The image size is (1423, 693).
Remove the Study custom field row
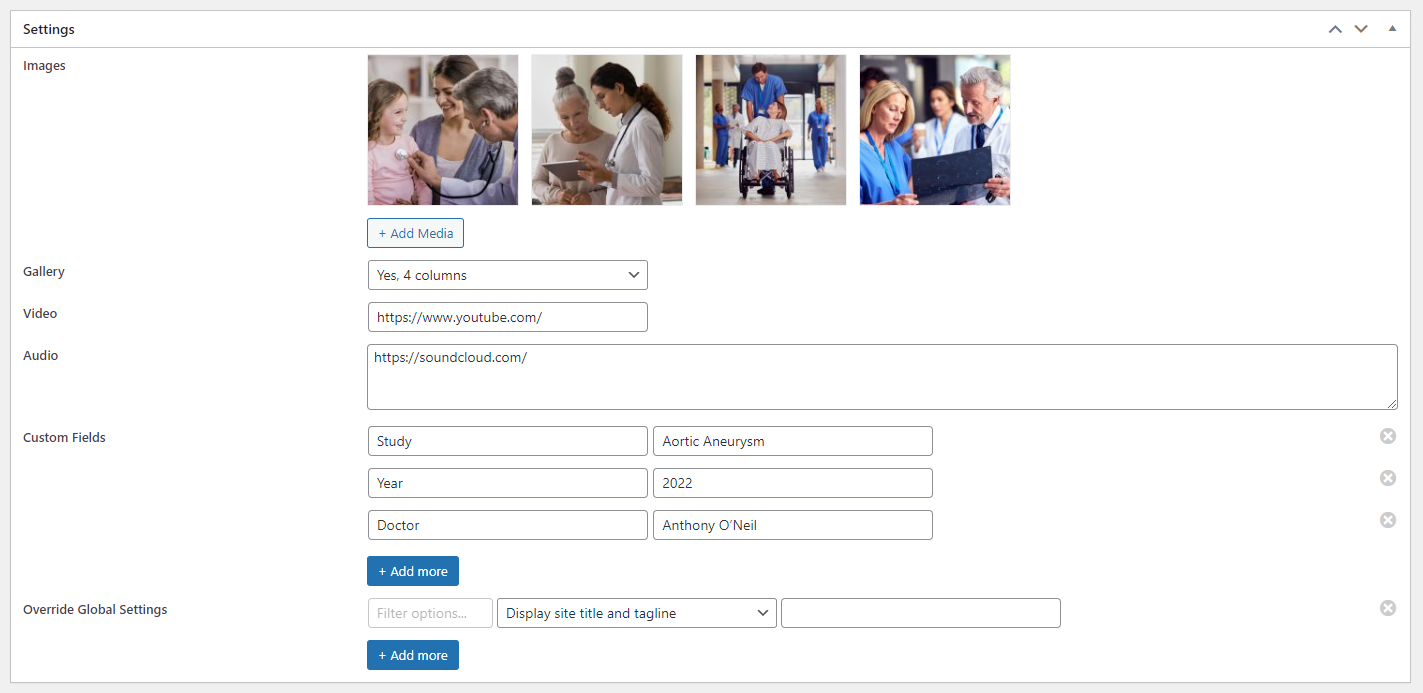pyautogui.click(x=1388, y=436)
